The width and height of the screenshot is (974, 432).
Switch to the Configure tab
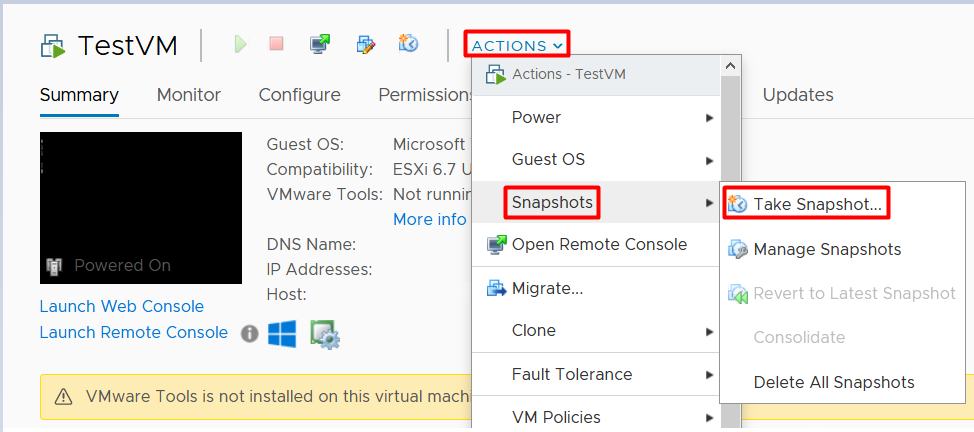point(299,95)
